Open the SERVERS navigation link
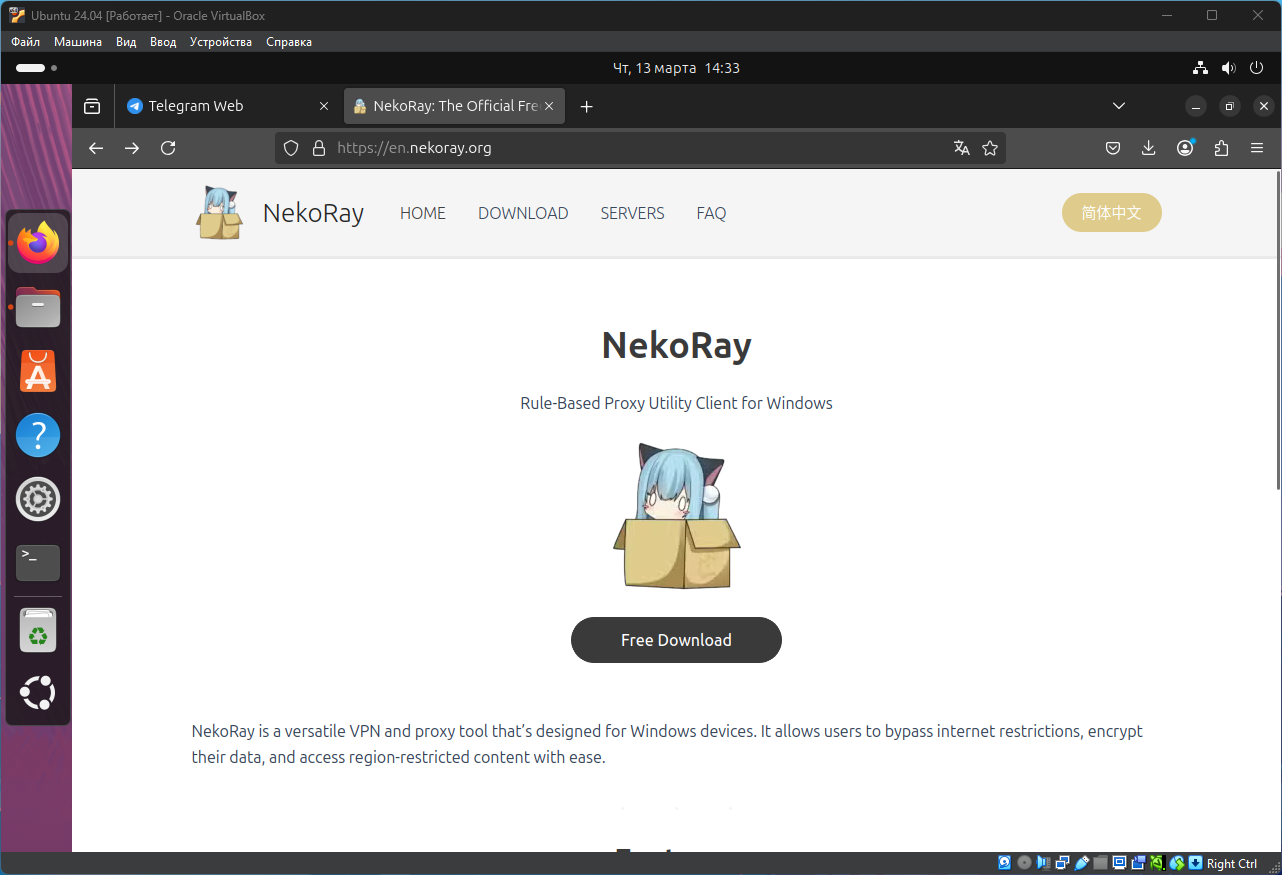1282x875 pixels. [632, 213]
